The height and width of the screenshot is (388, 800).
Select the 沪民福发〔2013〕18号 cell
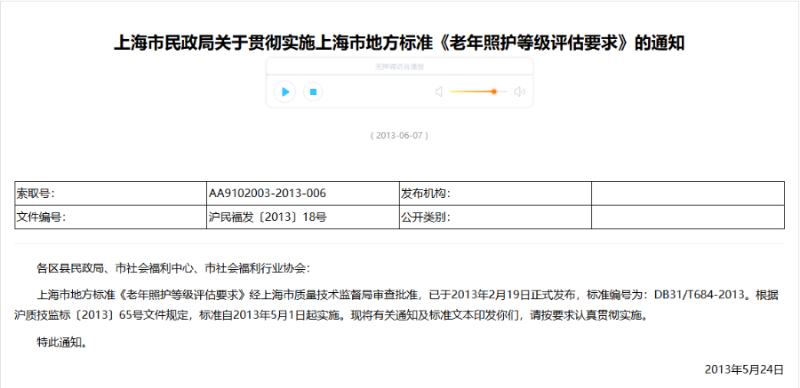pos(303,217)
